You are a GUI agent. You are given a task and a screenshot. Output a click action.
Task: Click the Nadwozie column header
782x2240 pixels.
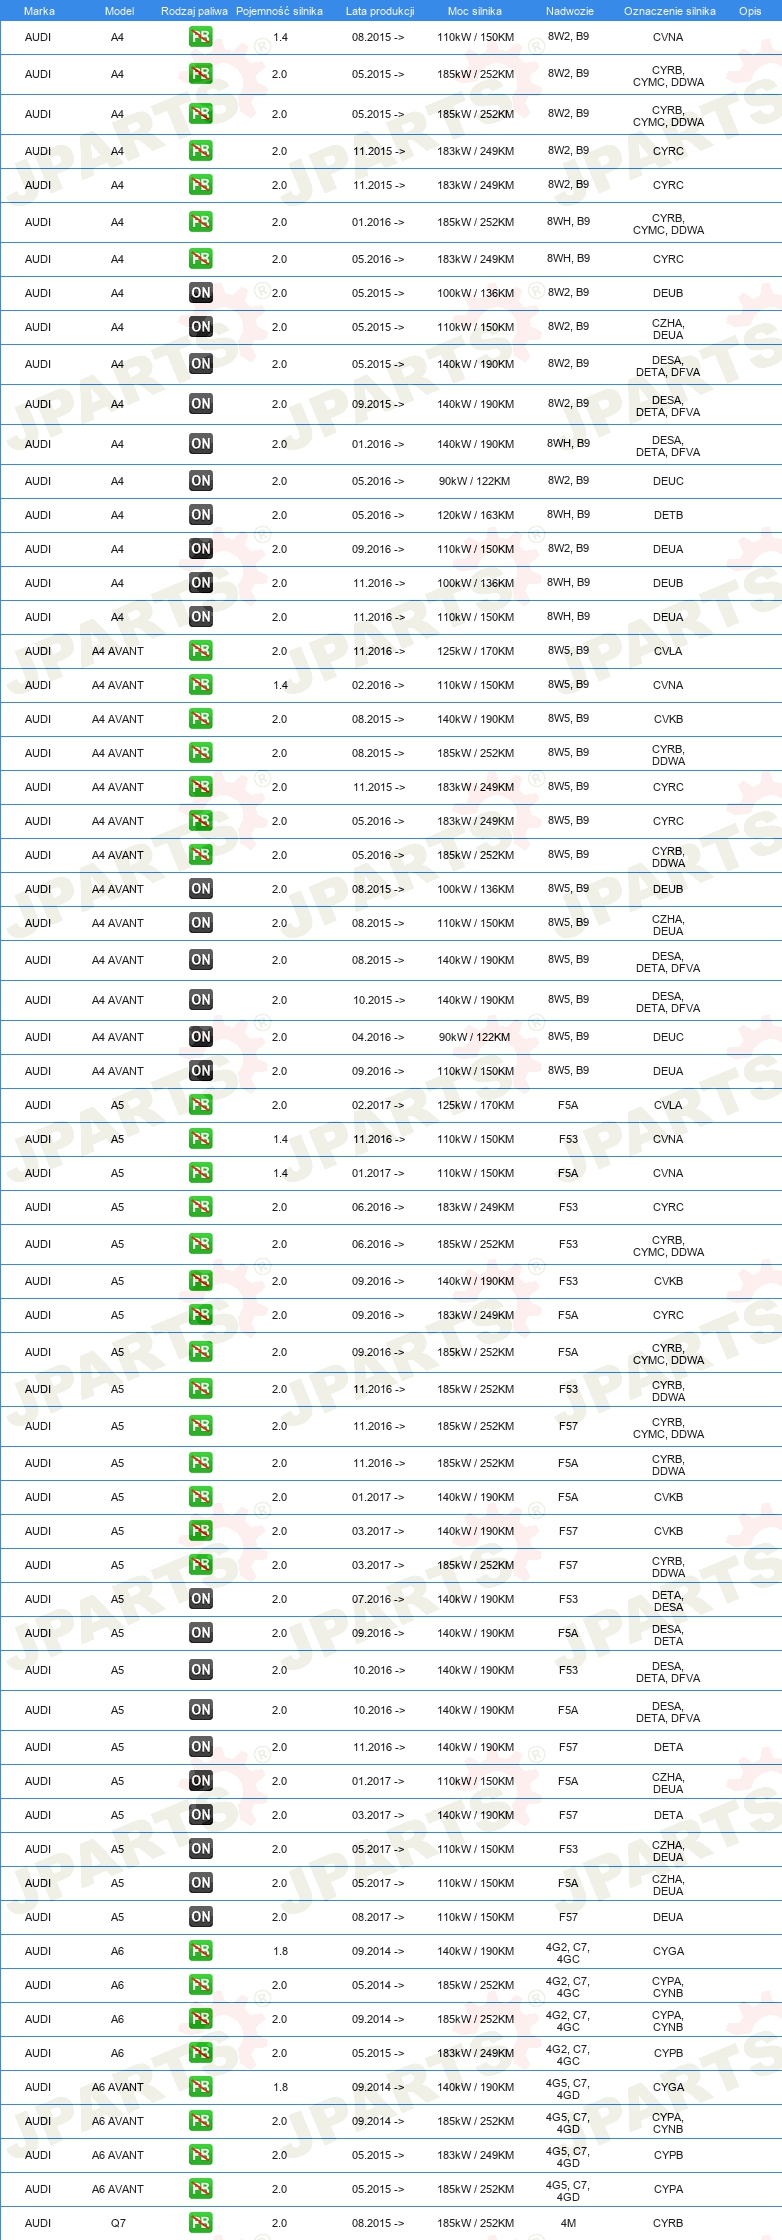click(x=570, y=11)
